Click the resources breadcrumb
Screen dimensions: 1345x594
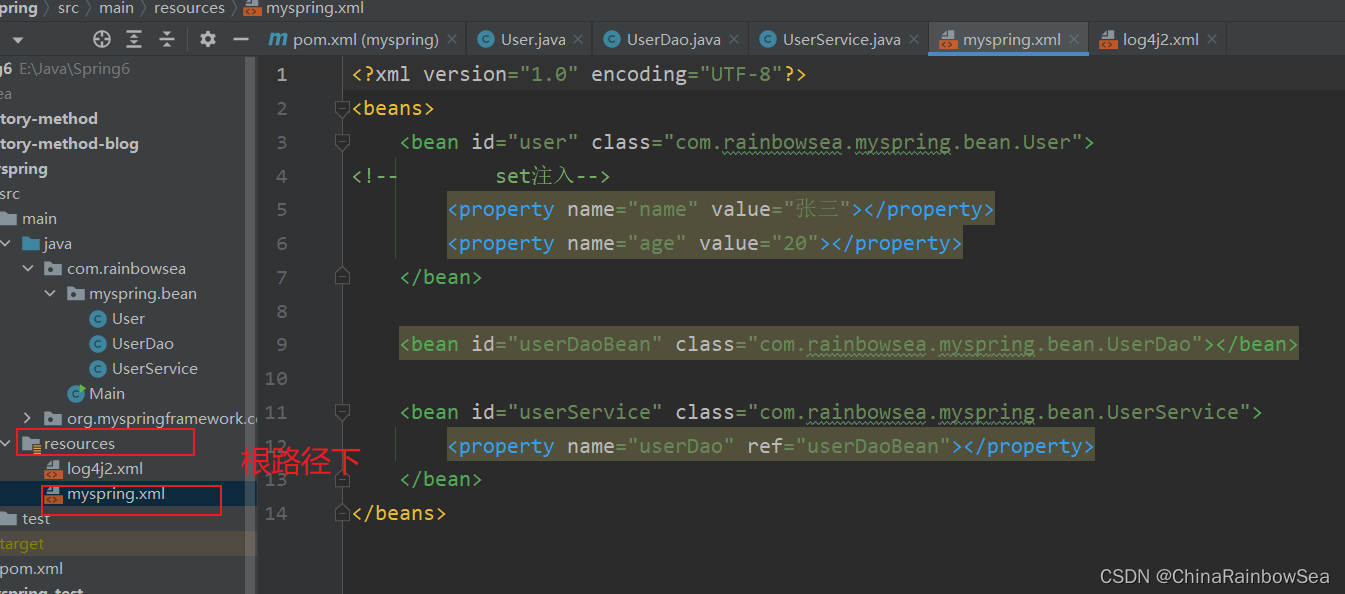pos(189,8)
